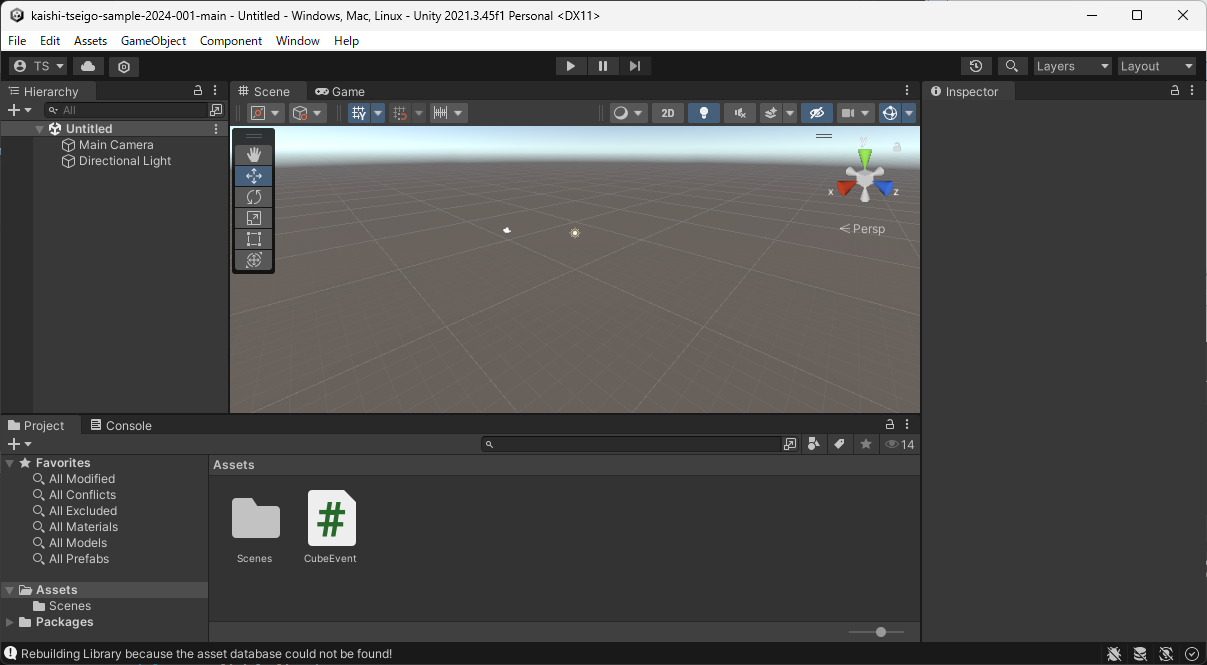Open handle rotation global/local dropdown

click(x=308, y=113)
